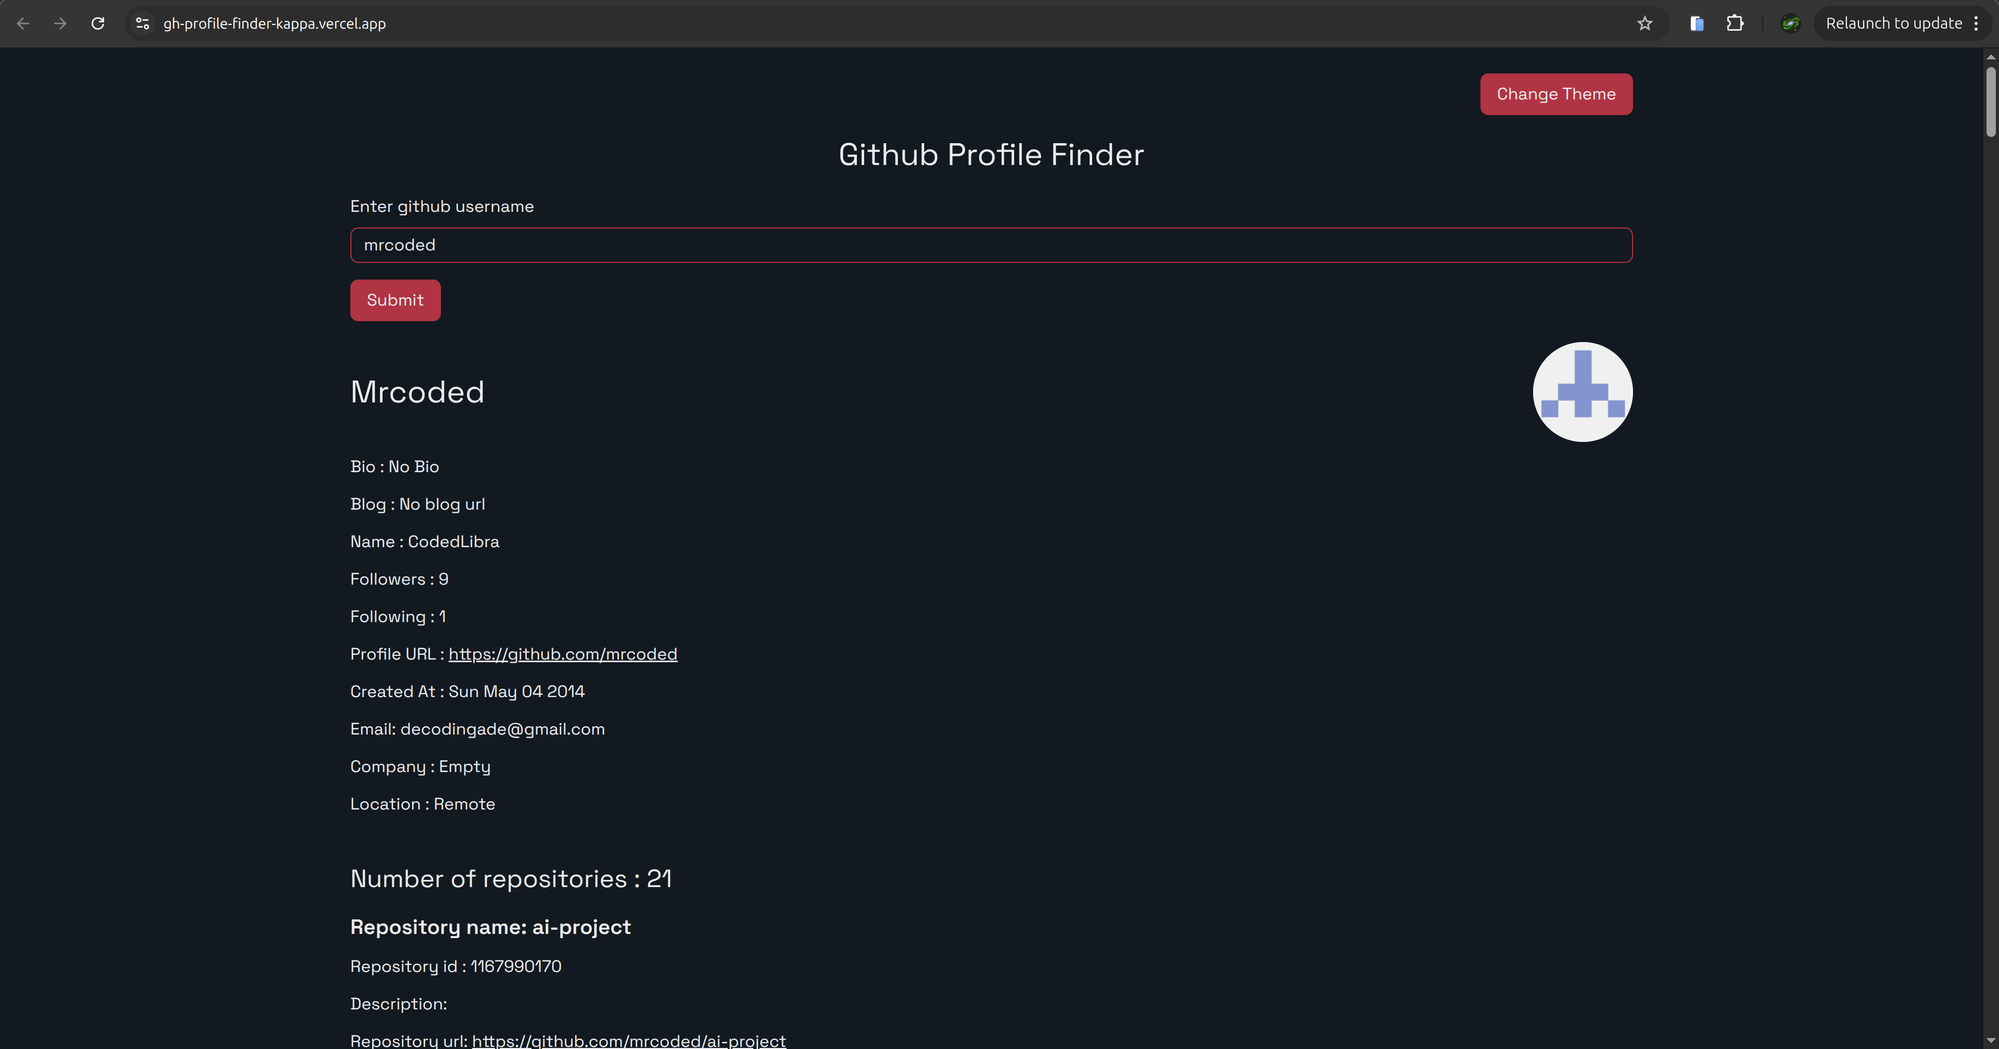The image size is (1999, 1049).
Task: Click the vertical scrollbar thumb
Action: coord(1990,100)
